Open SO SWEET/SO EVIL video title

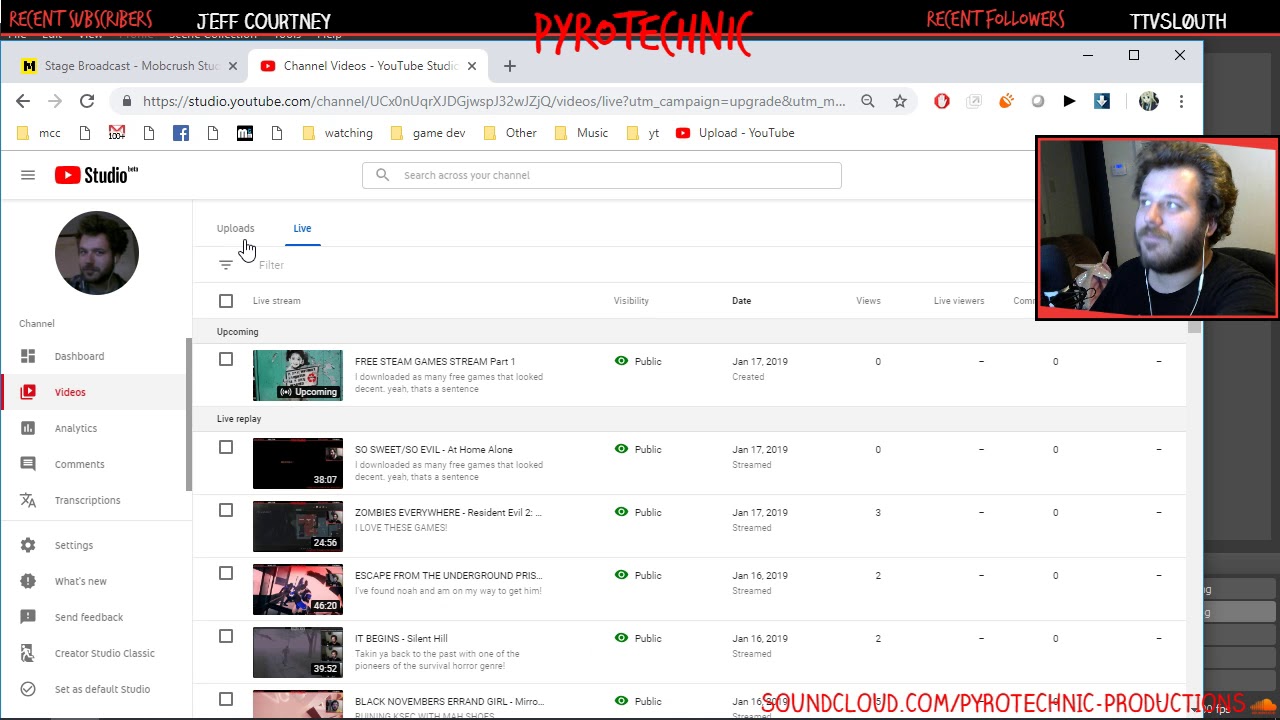(x=434, y=450)
